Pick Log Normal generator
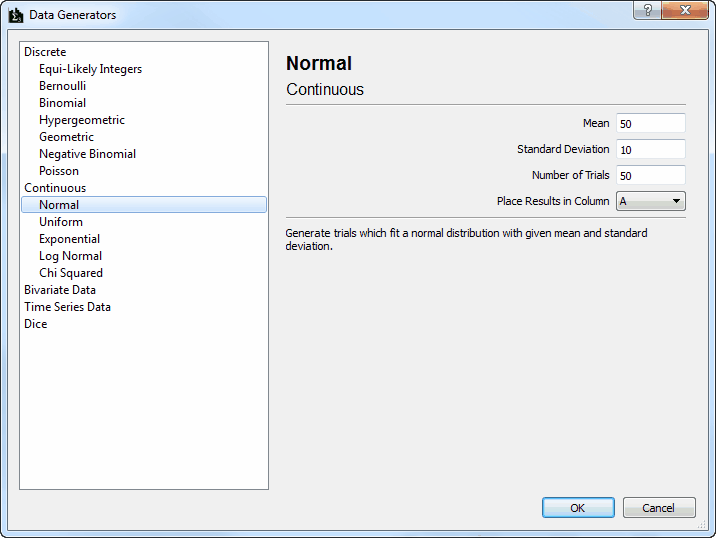Viewport: 716px width, 538px height. click(70, 256)
